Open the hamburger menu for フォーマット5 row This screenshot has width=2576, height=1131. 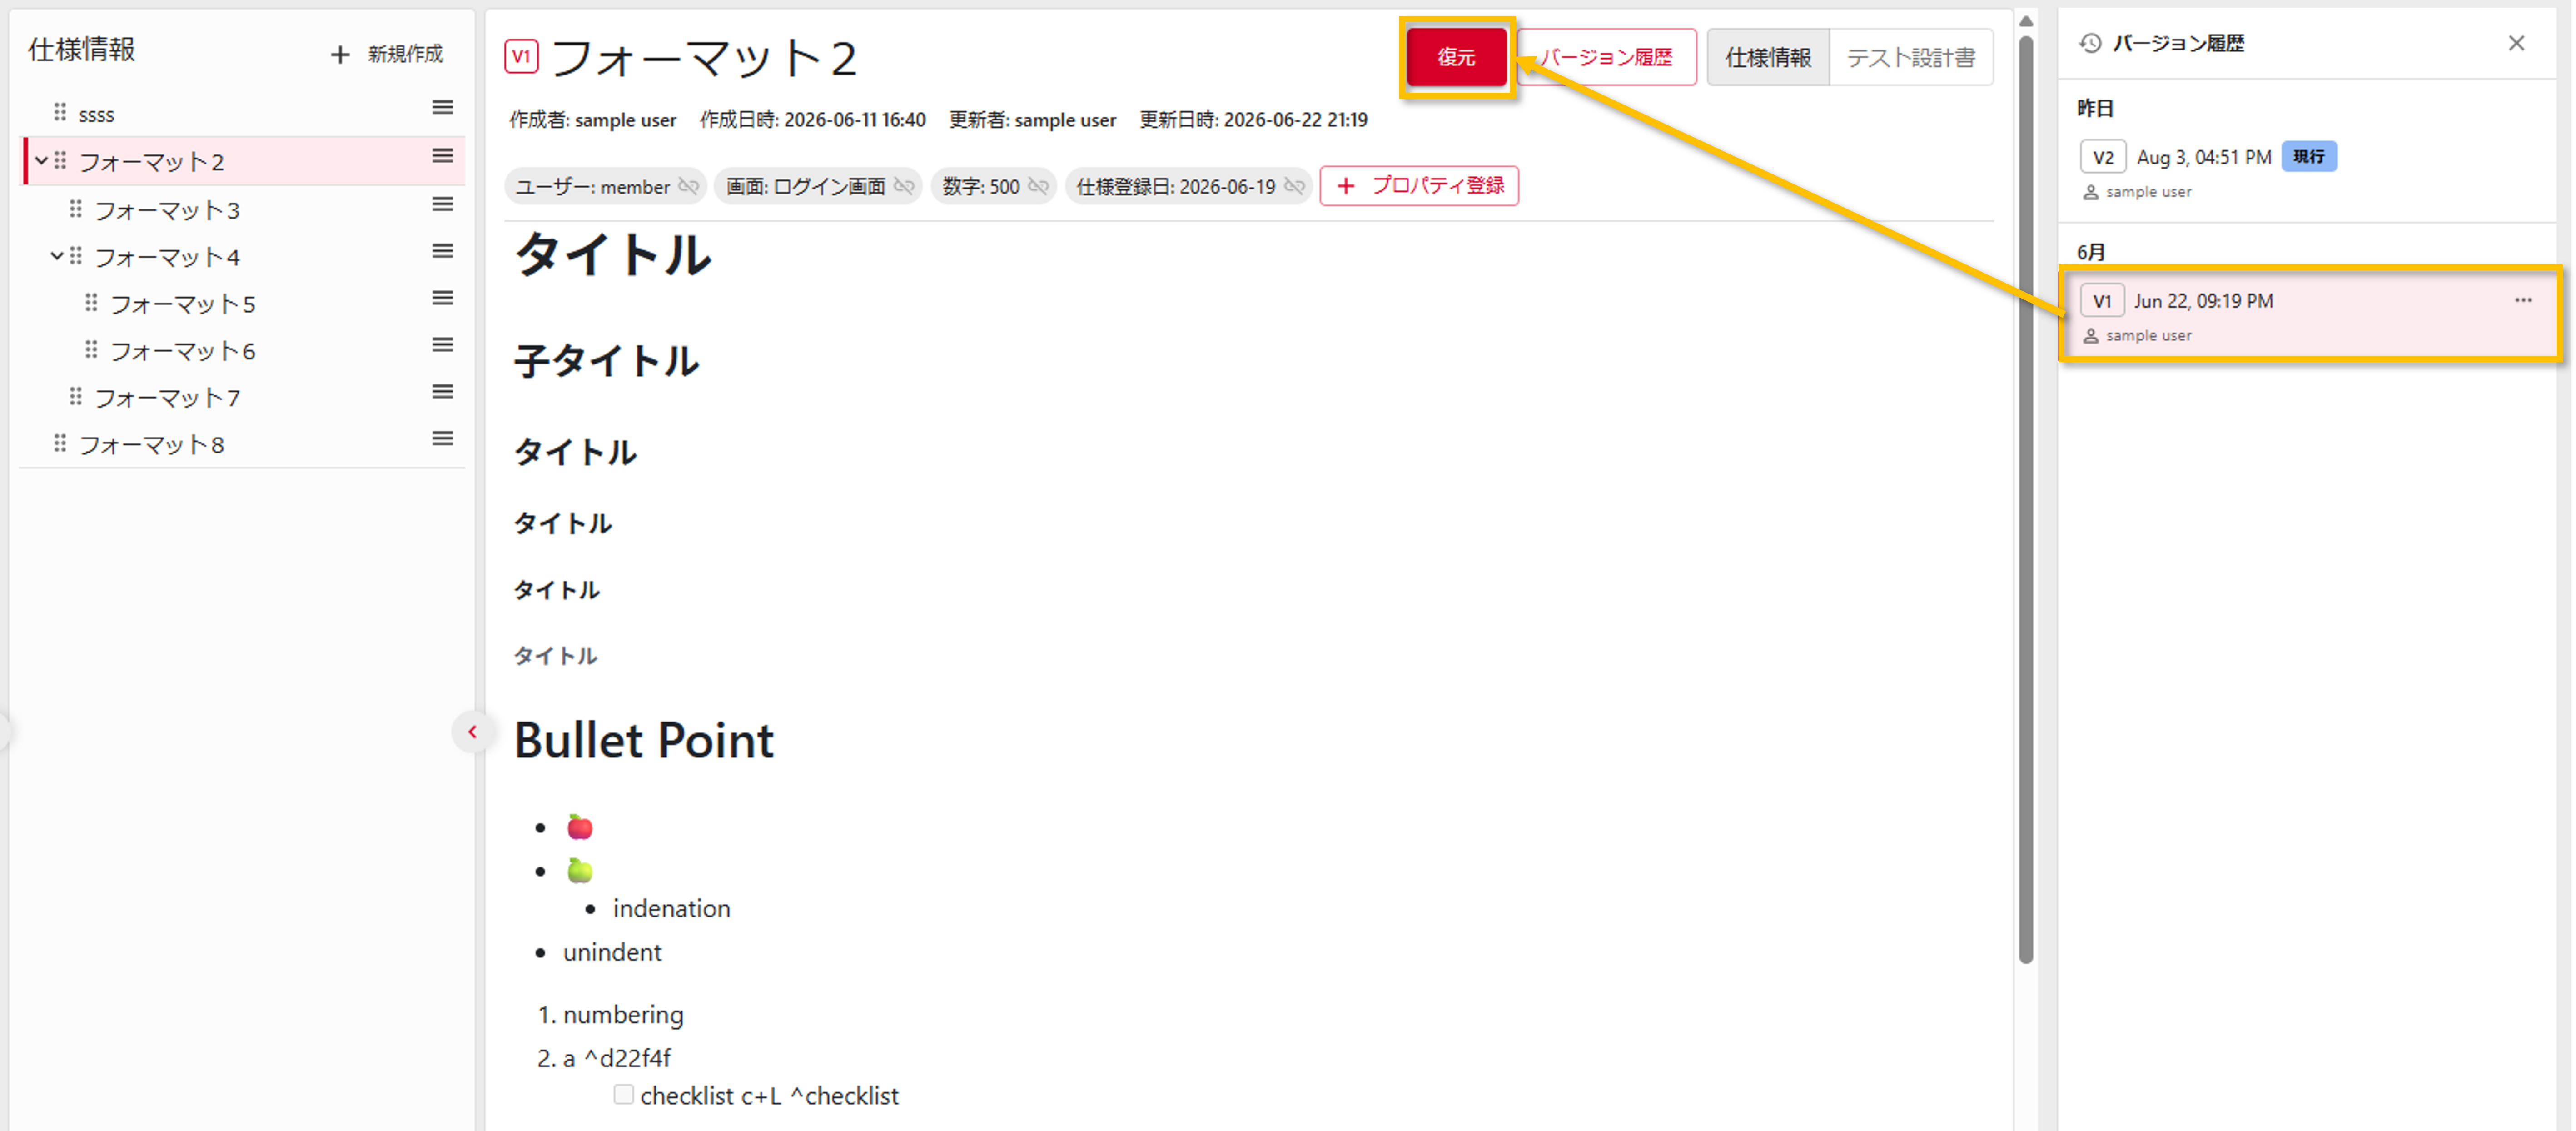click(442, 298)
